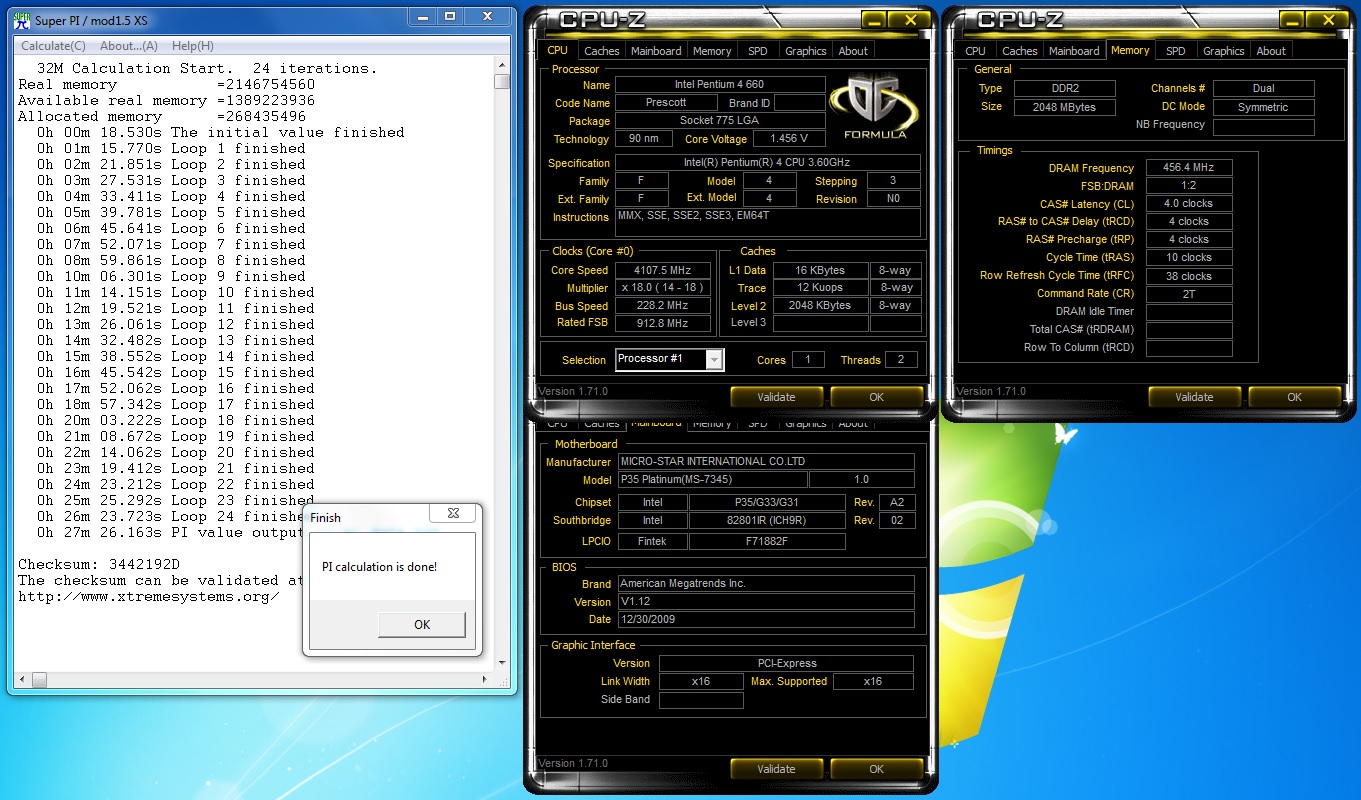
Task: Click the Southbridge 82801IR (ICH9R) field
Action: [767, 520]
